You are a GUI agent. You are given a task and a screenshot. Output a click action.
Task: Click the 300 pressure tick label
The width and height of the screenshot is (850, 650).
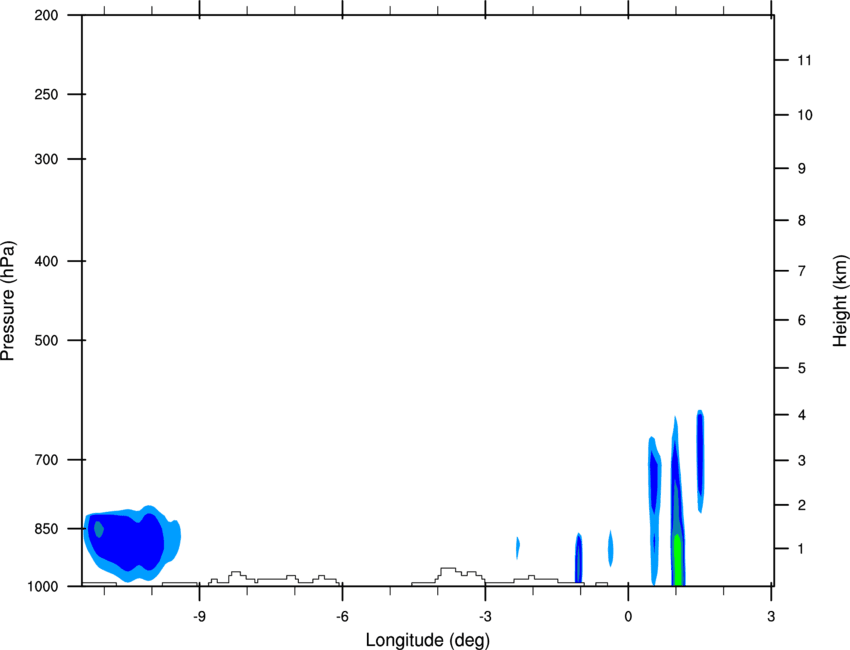coord(46,159)
